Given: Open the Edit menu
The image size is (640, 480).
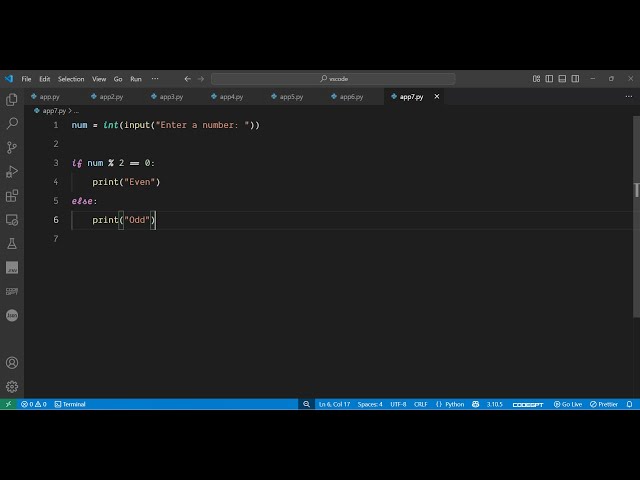Looking at the screenshot, I should click(44, 79).
